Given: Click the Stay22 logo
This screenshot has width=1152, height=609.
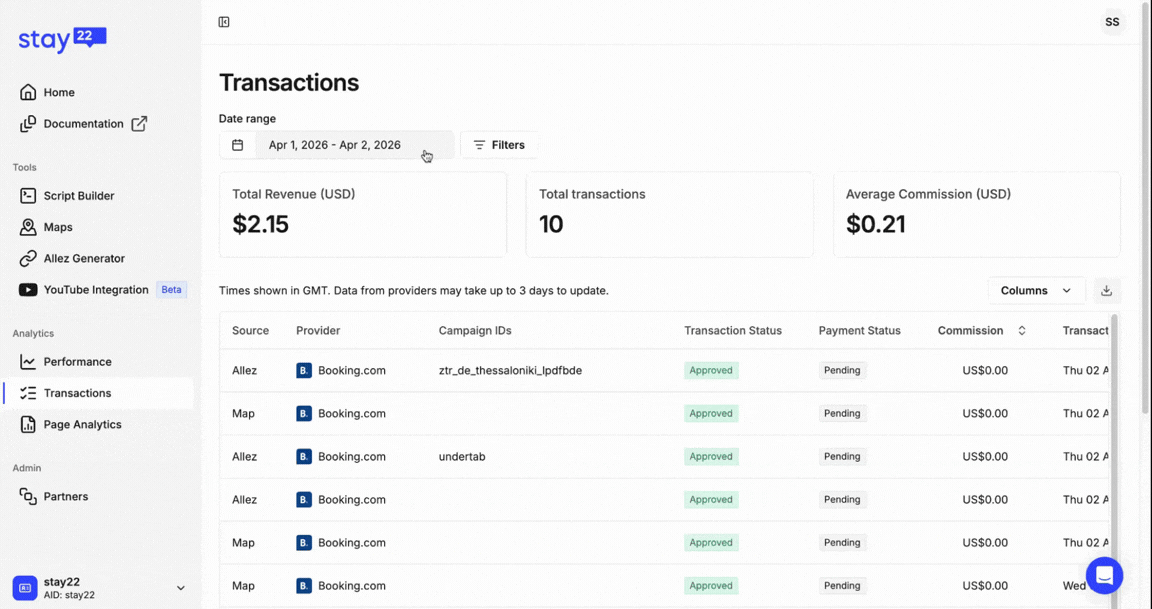Looking at the screenshot, I should point(62,39).
